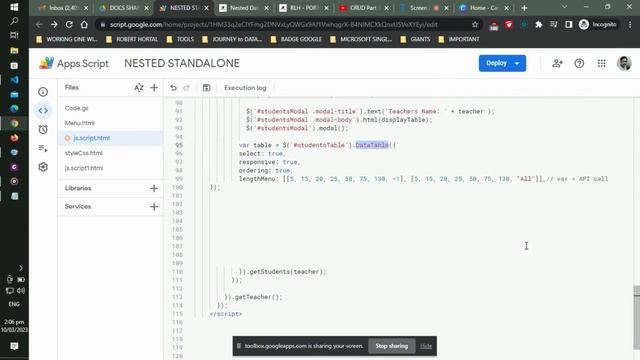Click Stop sharing button
Viewport: 640px width, 360px height.
tap(391, 346)
